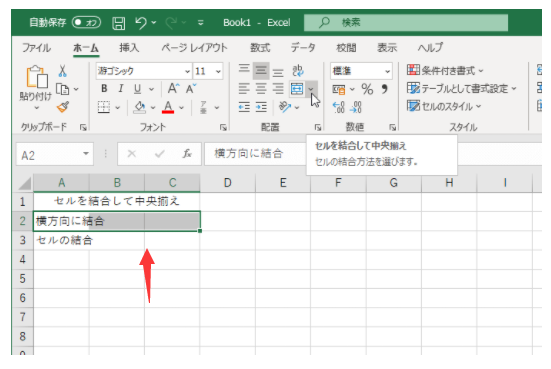Switch to the 表示 tab
The height and width of the screenshot is (369, 551).
coord(387,48)
